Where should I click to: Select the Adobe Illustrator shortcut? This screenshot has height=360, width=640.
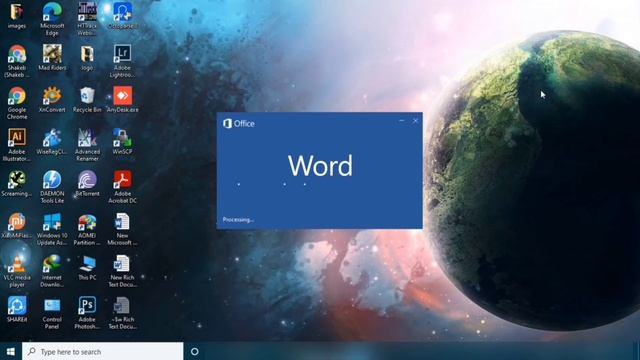(x=17, y=145)
